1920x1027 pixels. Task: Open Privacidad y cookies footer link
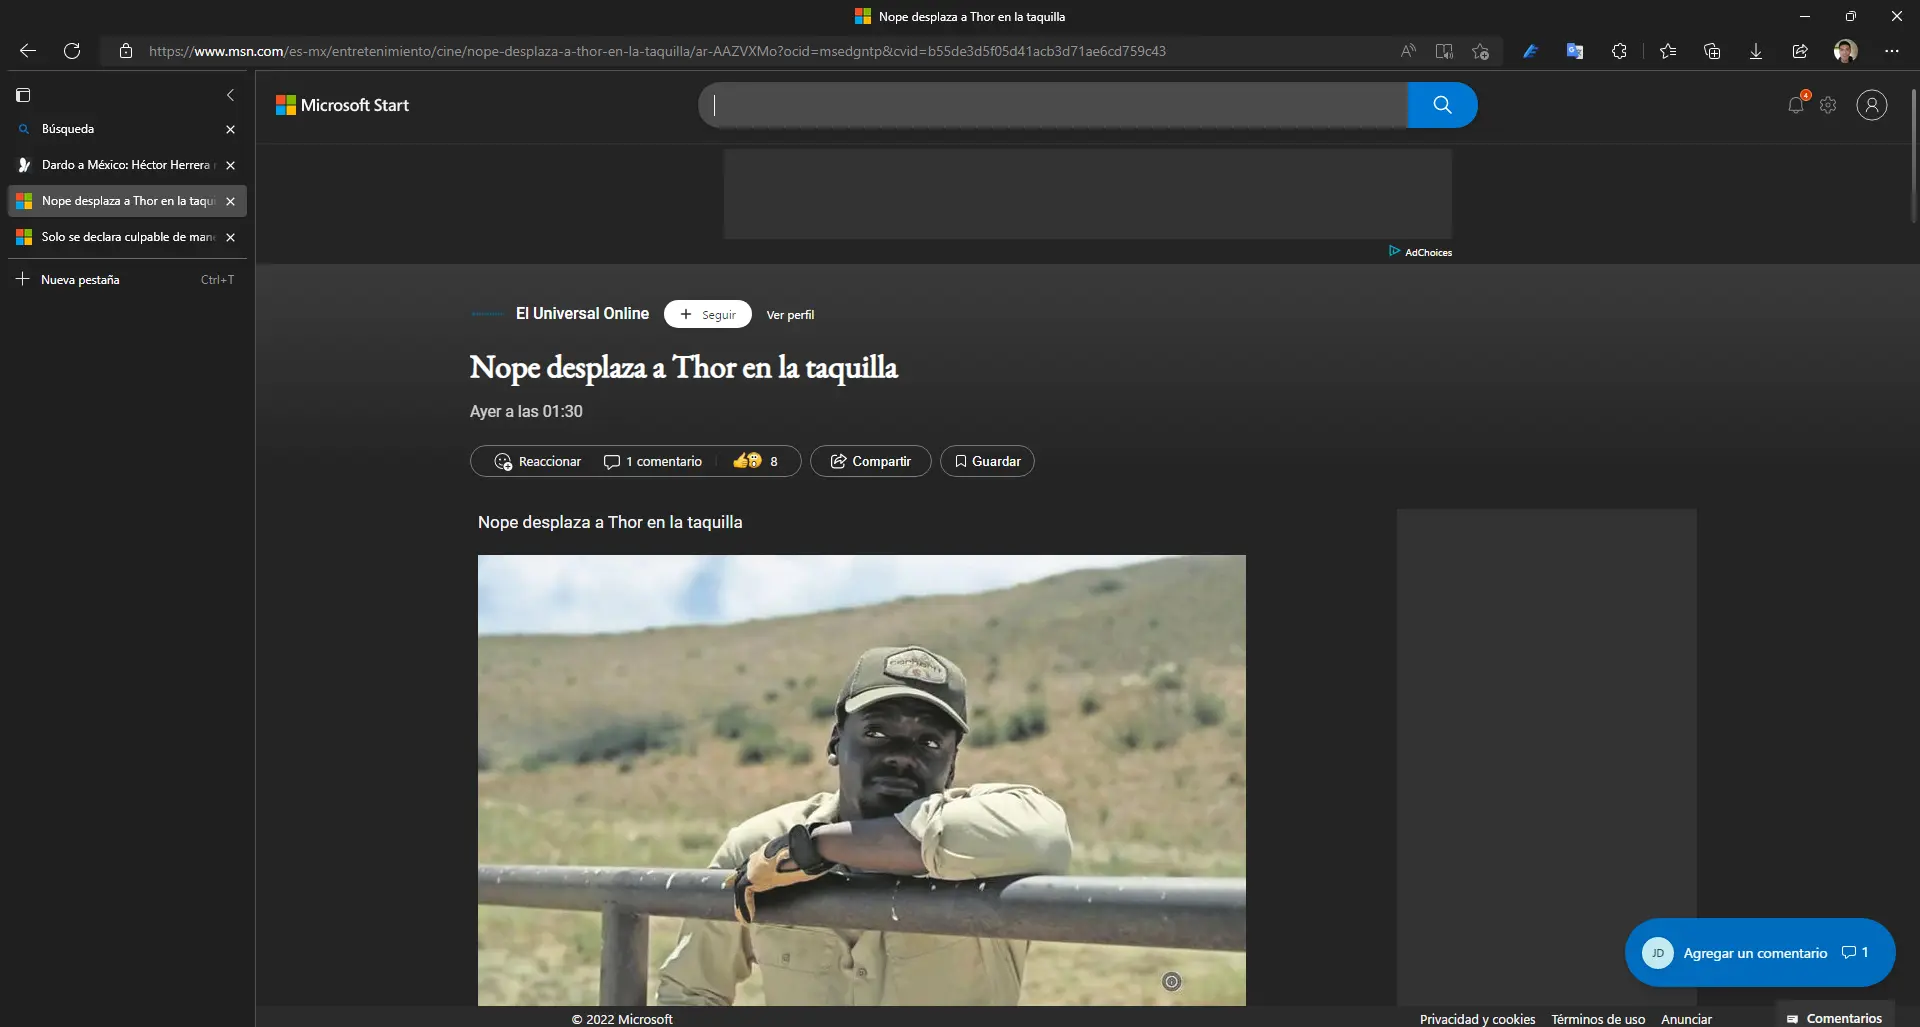[1477, 1019]
